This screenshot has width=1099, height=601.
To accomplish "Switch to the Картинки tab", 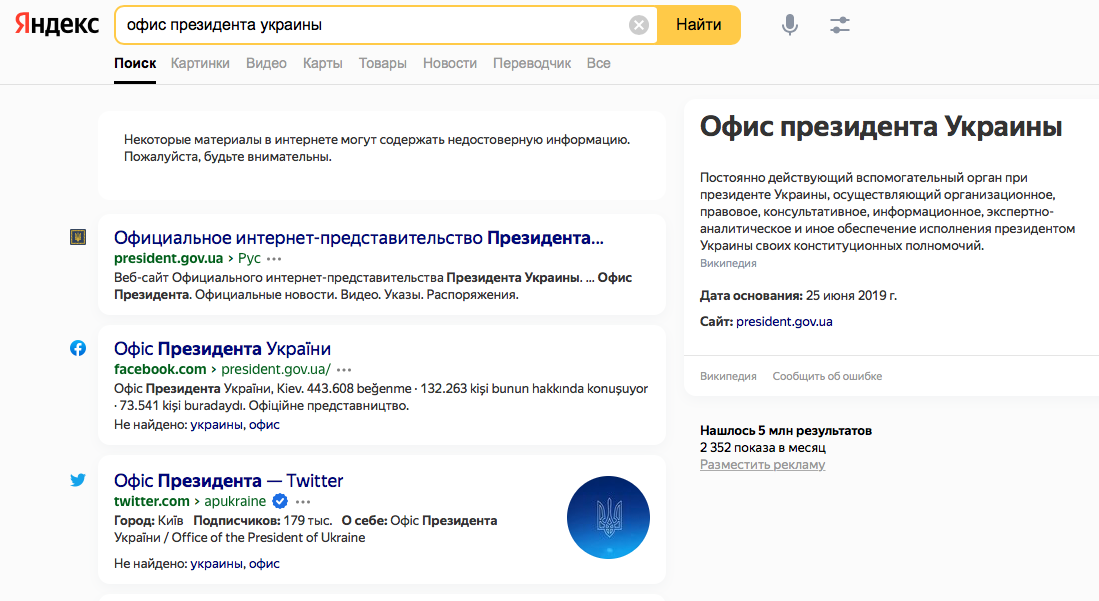I will click(x=200, y=63).
